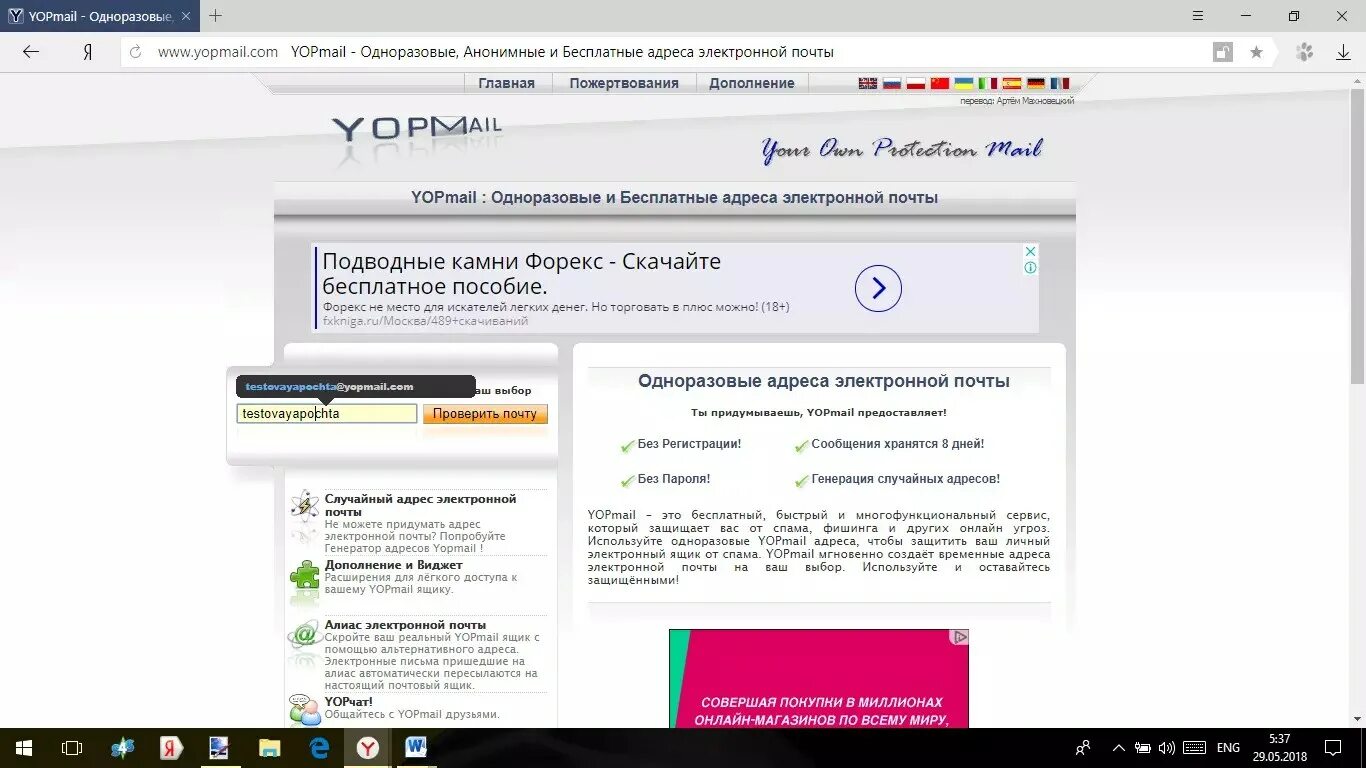The height and width of the screenshot is (768, 1366).
Task: Open the Главная menu item
Action: tap(506, 83)
